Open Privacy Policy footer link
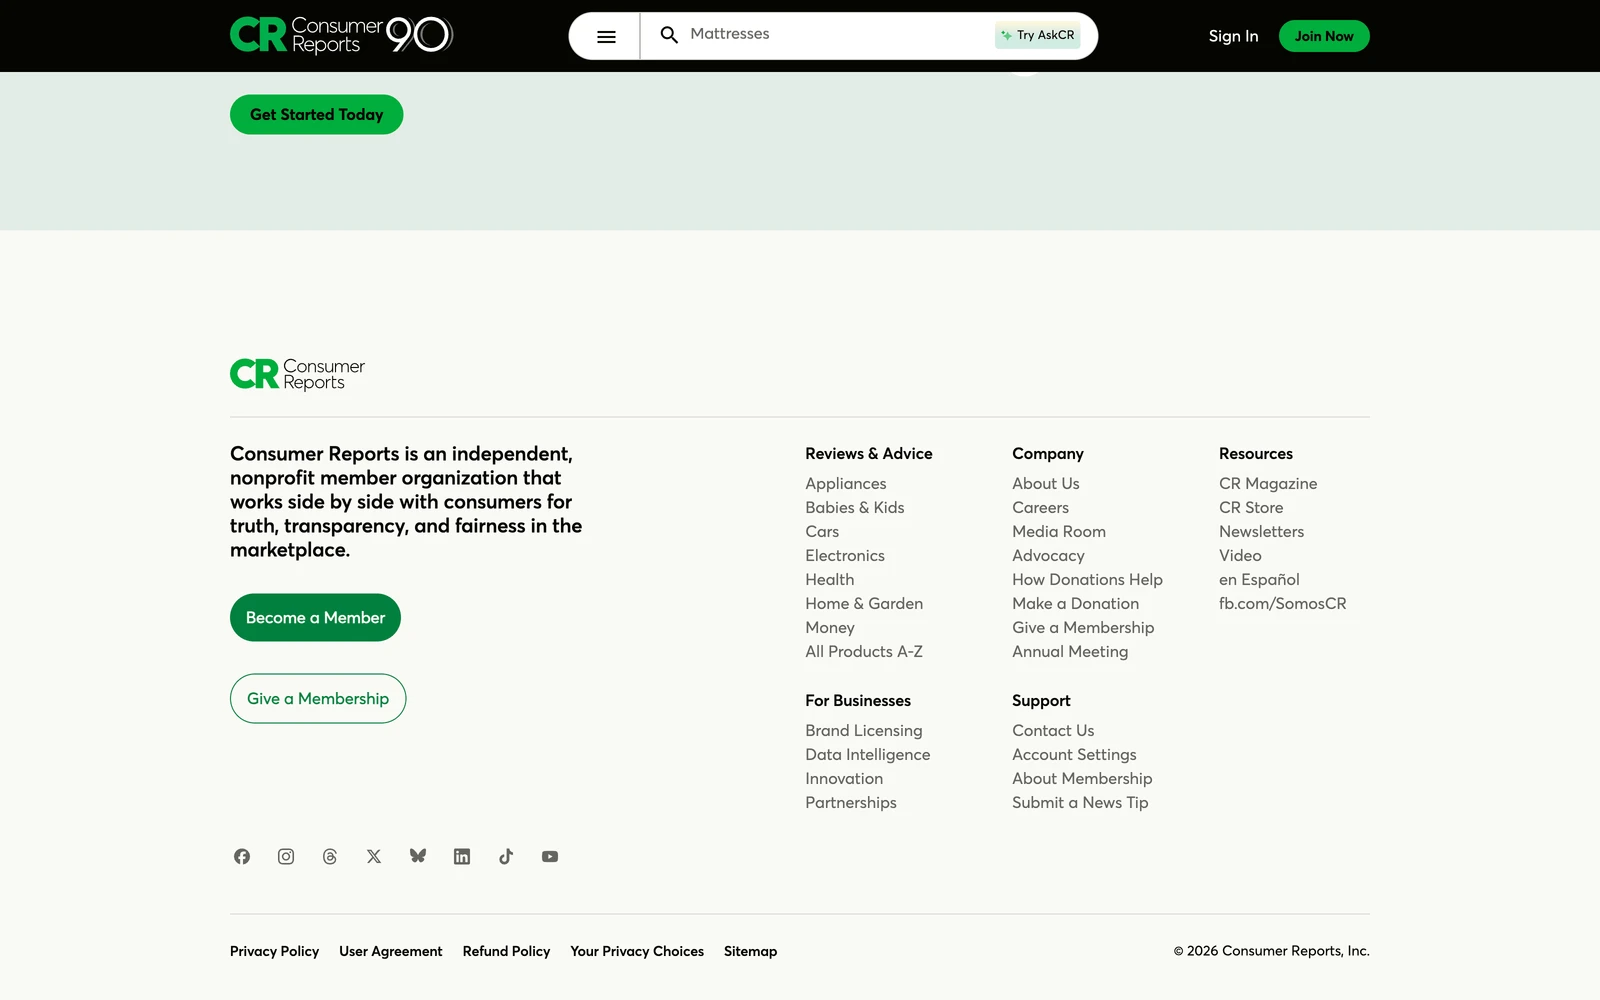The height and width of the screenshot is (1000, 1600). tap(274, 952)
